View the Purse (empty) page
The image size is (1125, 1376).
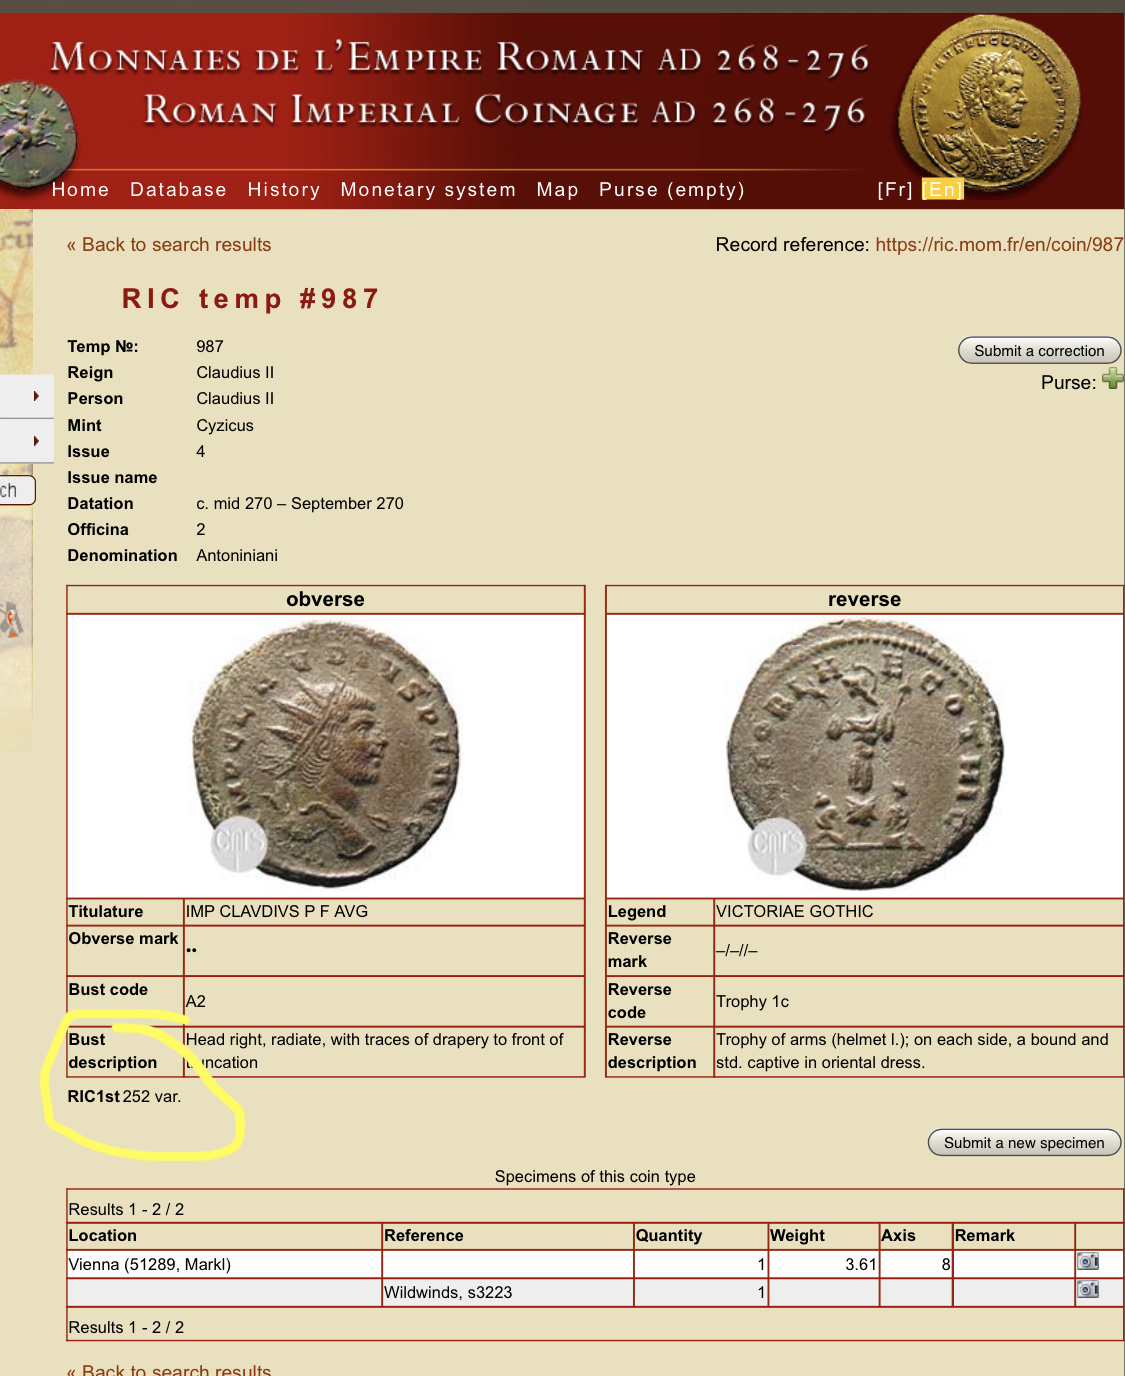[x=671, y=190]
